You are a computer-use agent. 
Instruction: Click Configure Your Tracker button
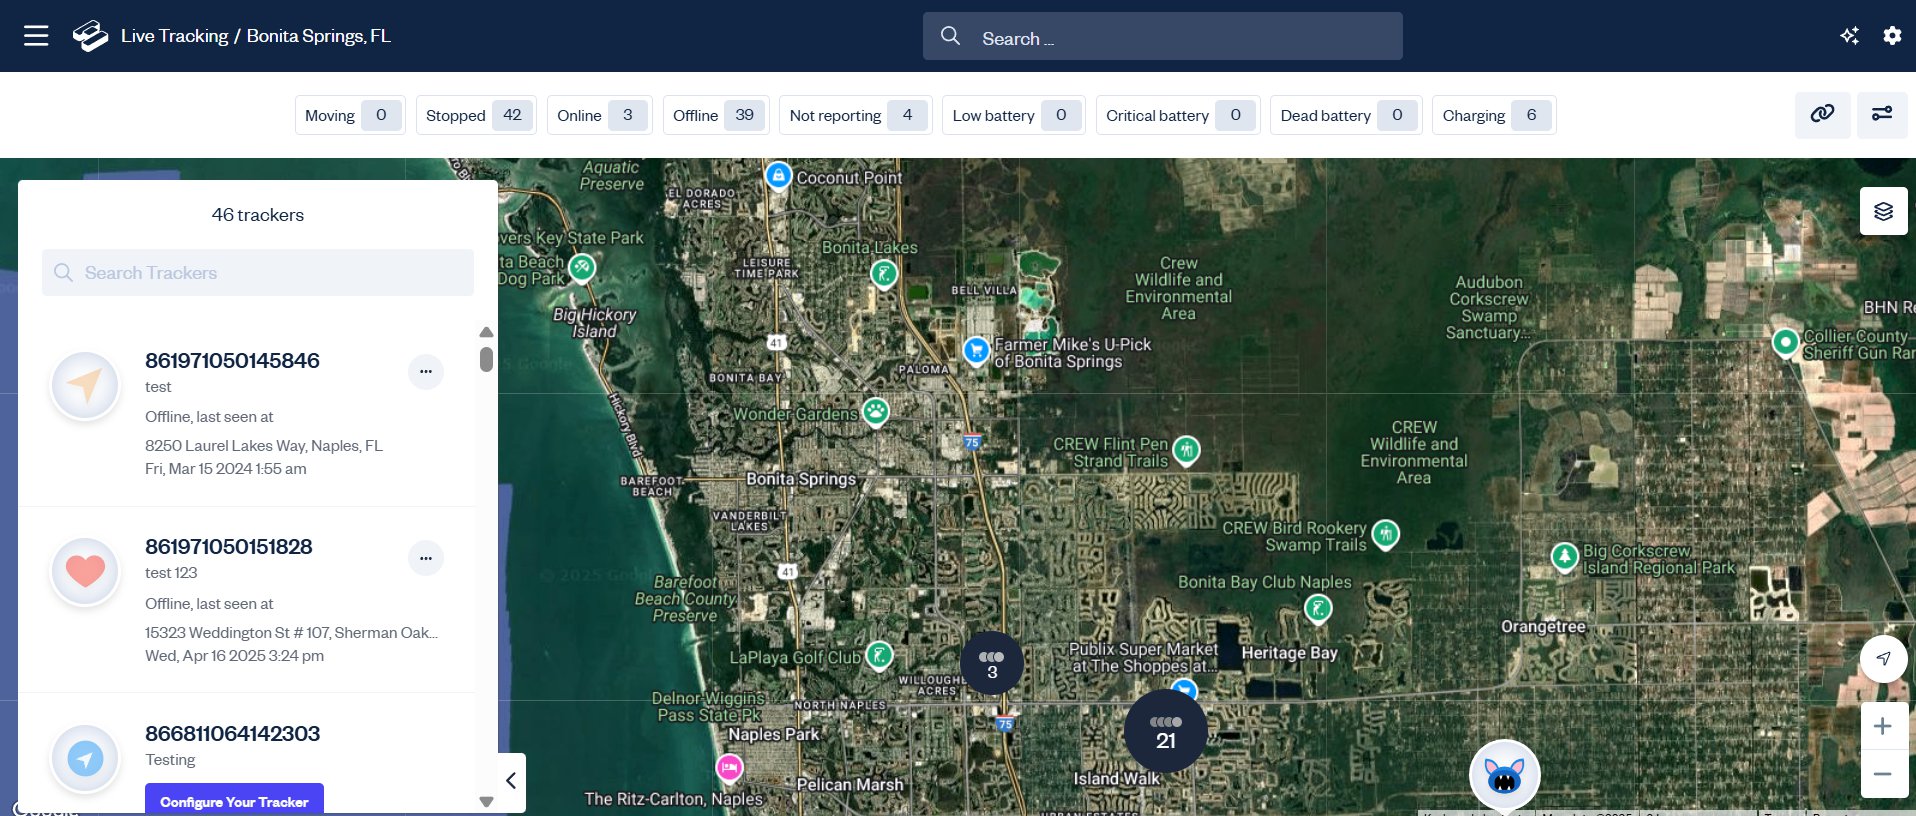click(234, 801)
